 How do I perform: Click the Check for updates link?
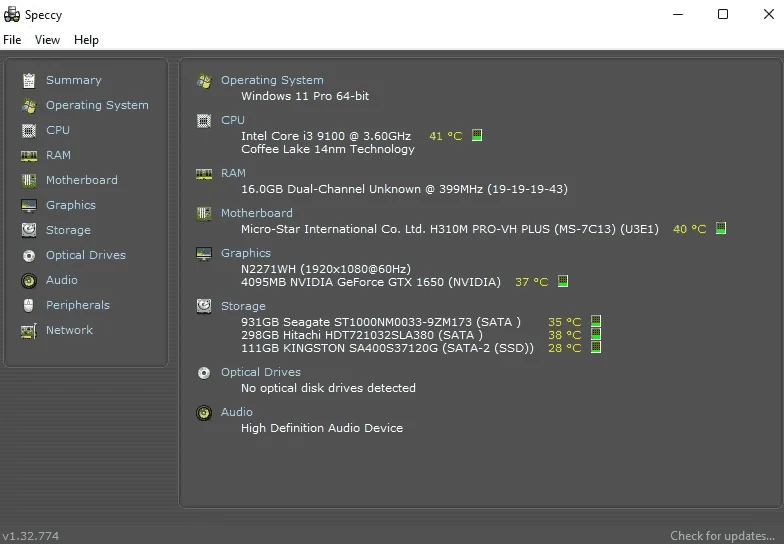click(x=722, y=536)
